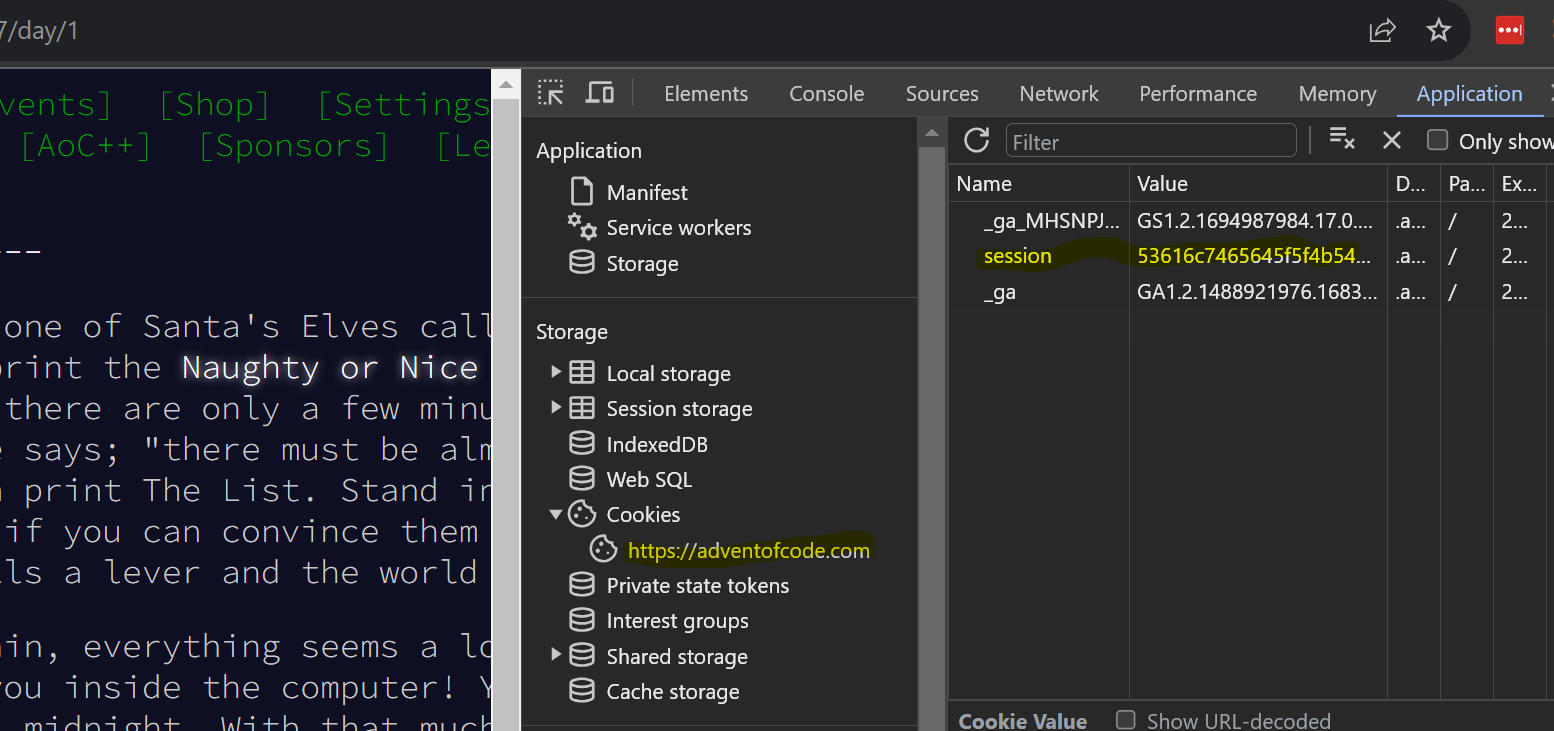
Task: Select the session cookie row
Action: click(1017, 256)
